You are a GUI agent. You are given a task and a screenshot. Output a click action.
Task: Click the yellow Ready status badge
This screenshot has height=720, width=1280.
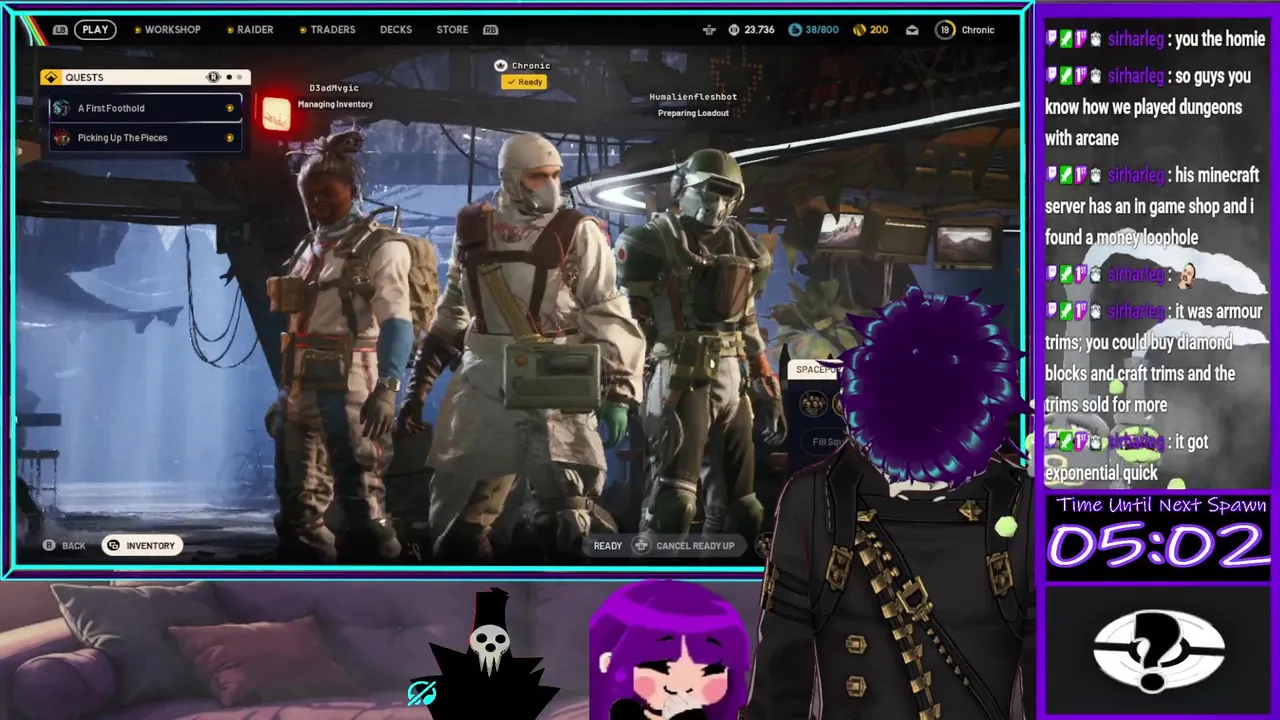pyautogui.click(x=525, y=82)
